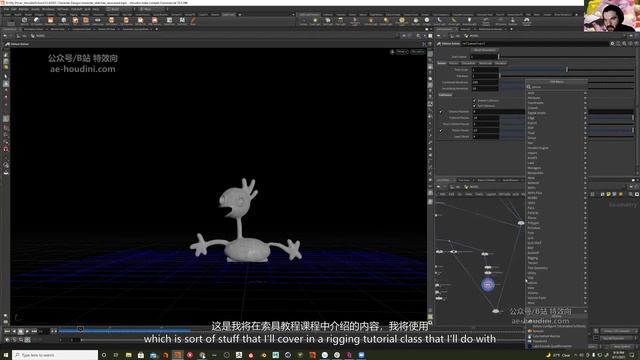640x360 pixels.
Task: Click the Tab Menu search field
Action: click(557, 87)
